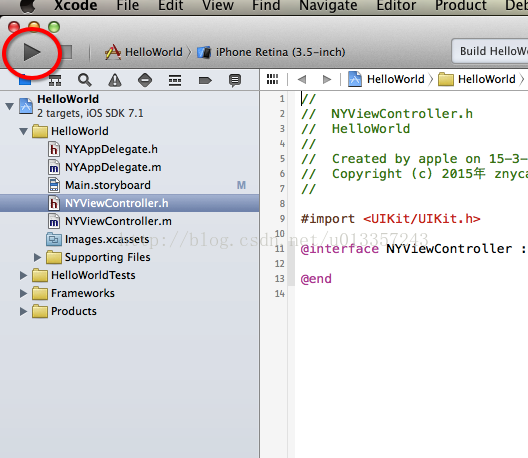Open NYAppDelegate.m file
The width and height of the screenshot is (528, 458).
click(x=130, y=167)
